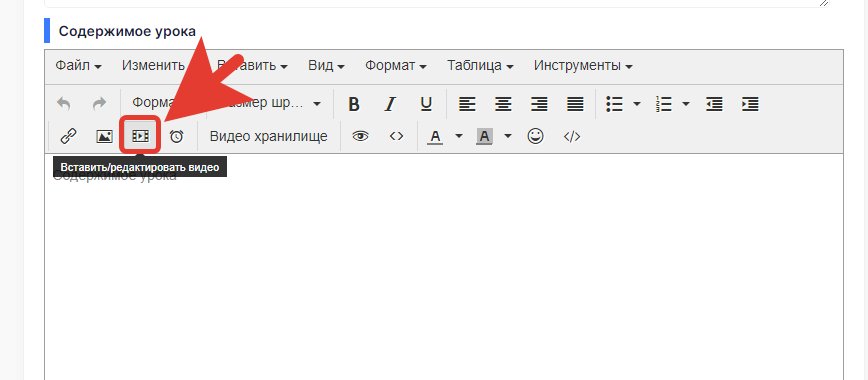Screen dimensions: 868x380
Task: Expand the numbered list style dropdown arrow
Action: [x=686, y=104]
